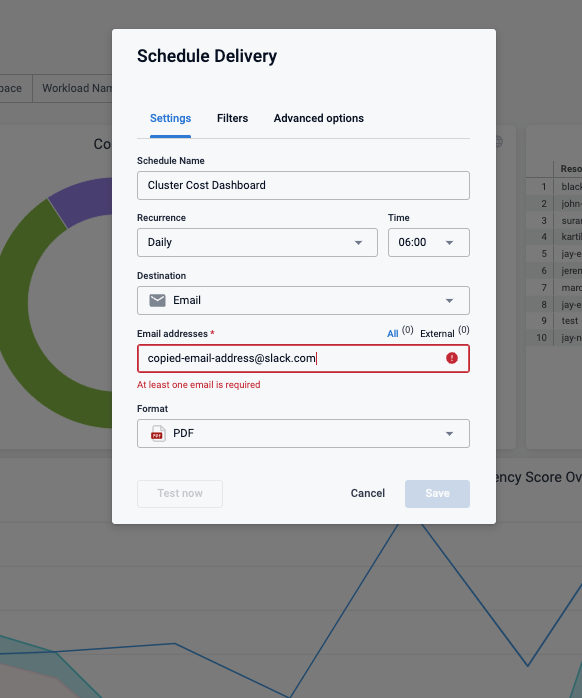Switch to the Settings tab
Image resolution: width=582 pixels, height=698 pixels.
coord(171,118)
